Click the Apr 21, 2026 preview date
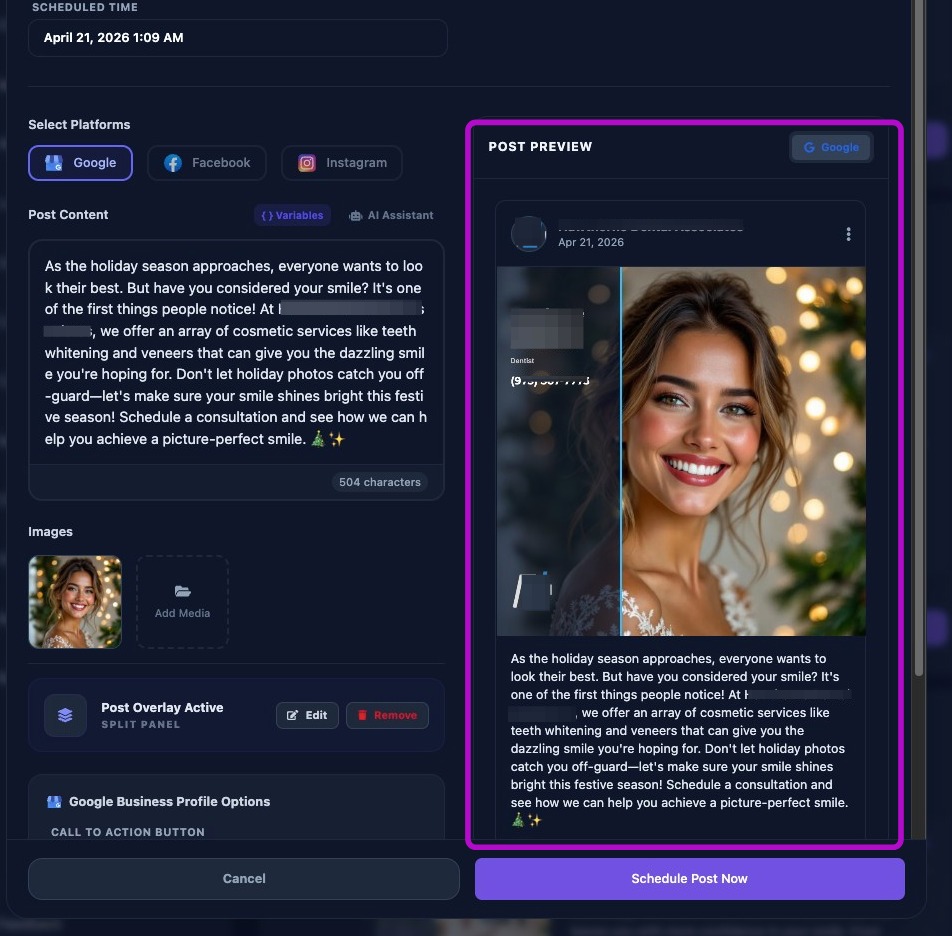952x936 pixels. tap(591, 242)
